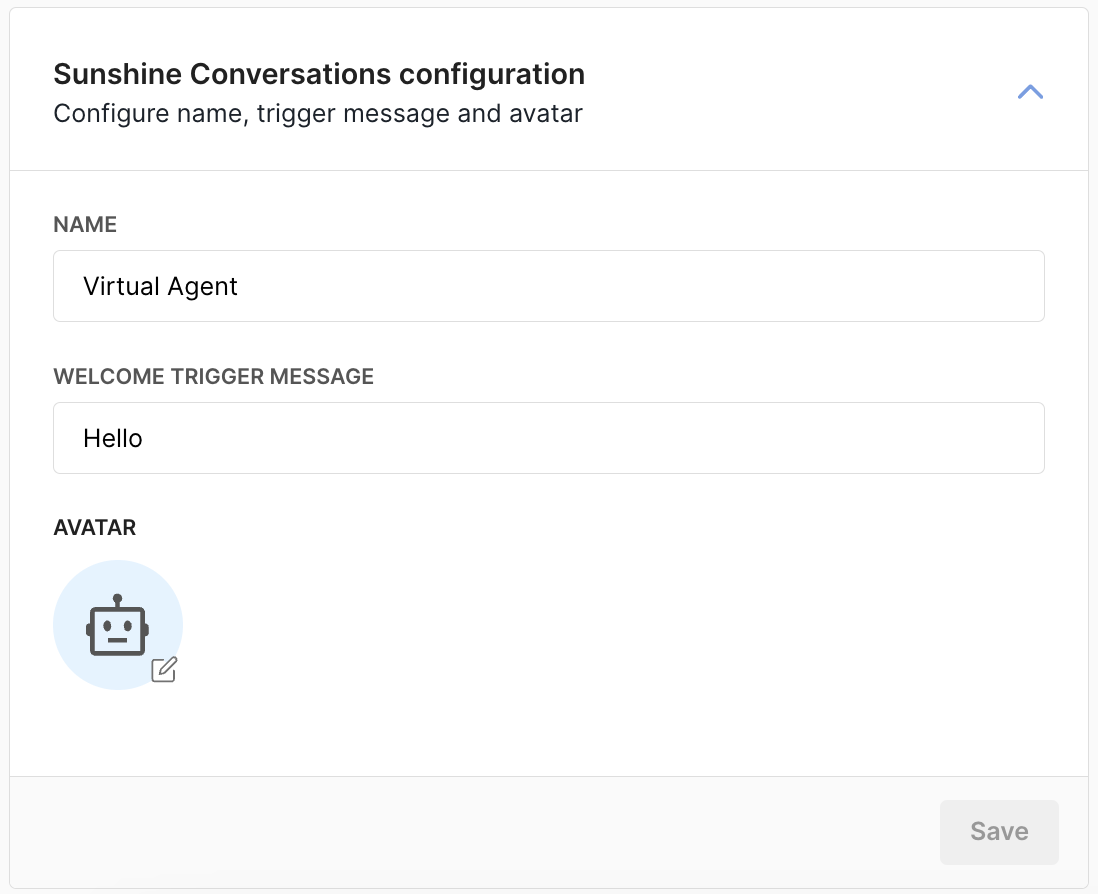Click the Welcome Trigger Message input field
The image size is (1098, 894).
click(548, 438)
